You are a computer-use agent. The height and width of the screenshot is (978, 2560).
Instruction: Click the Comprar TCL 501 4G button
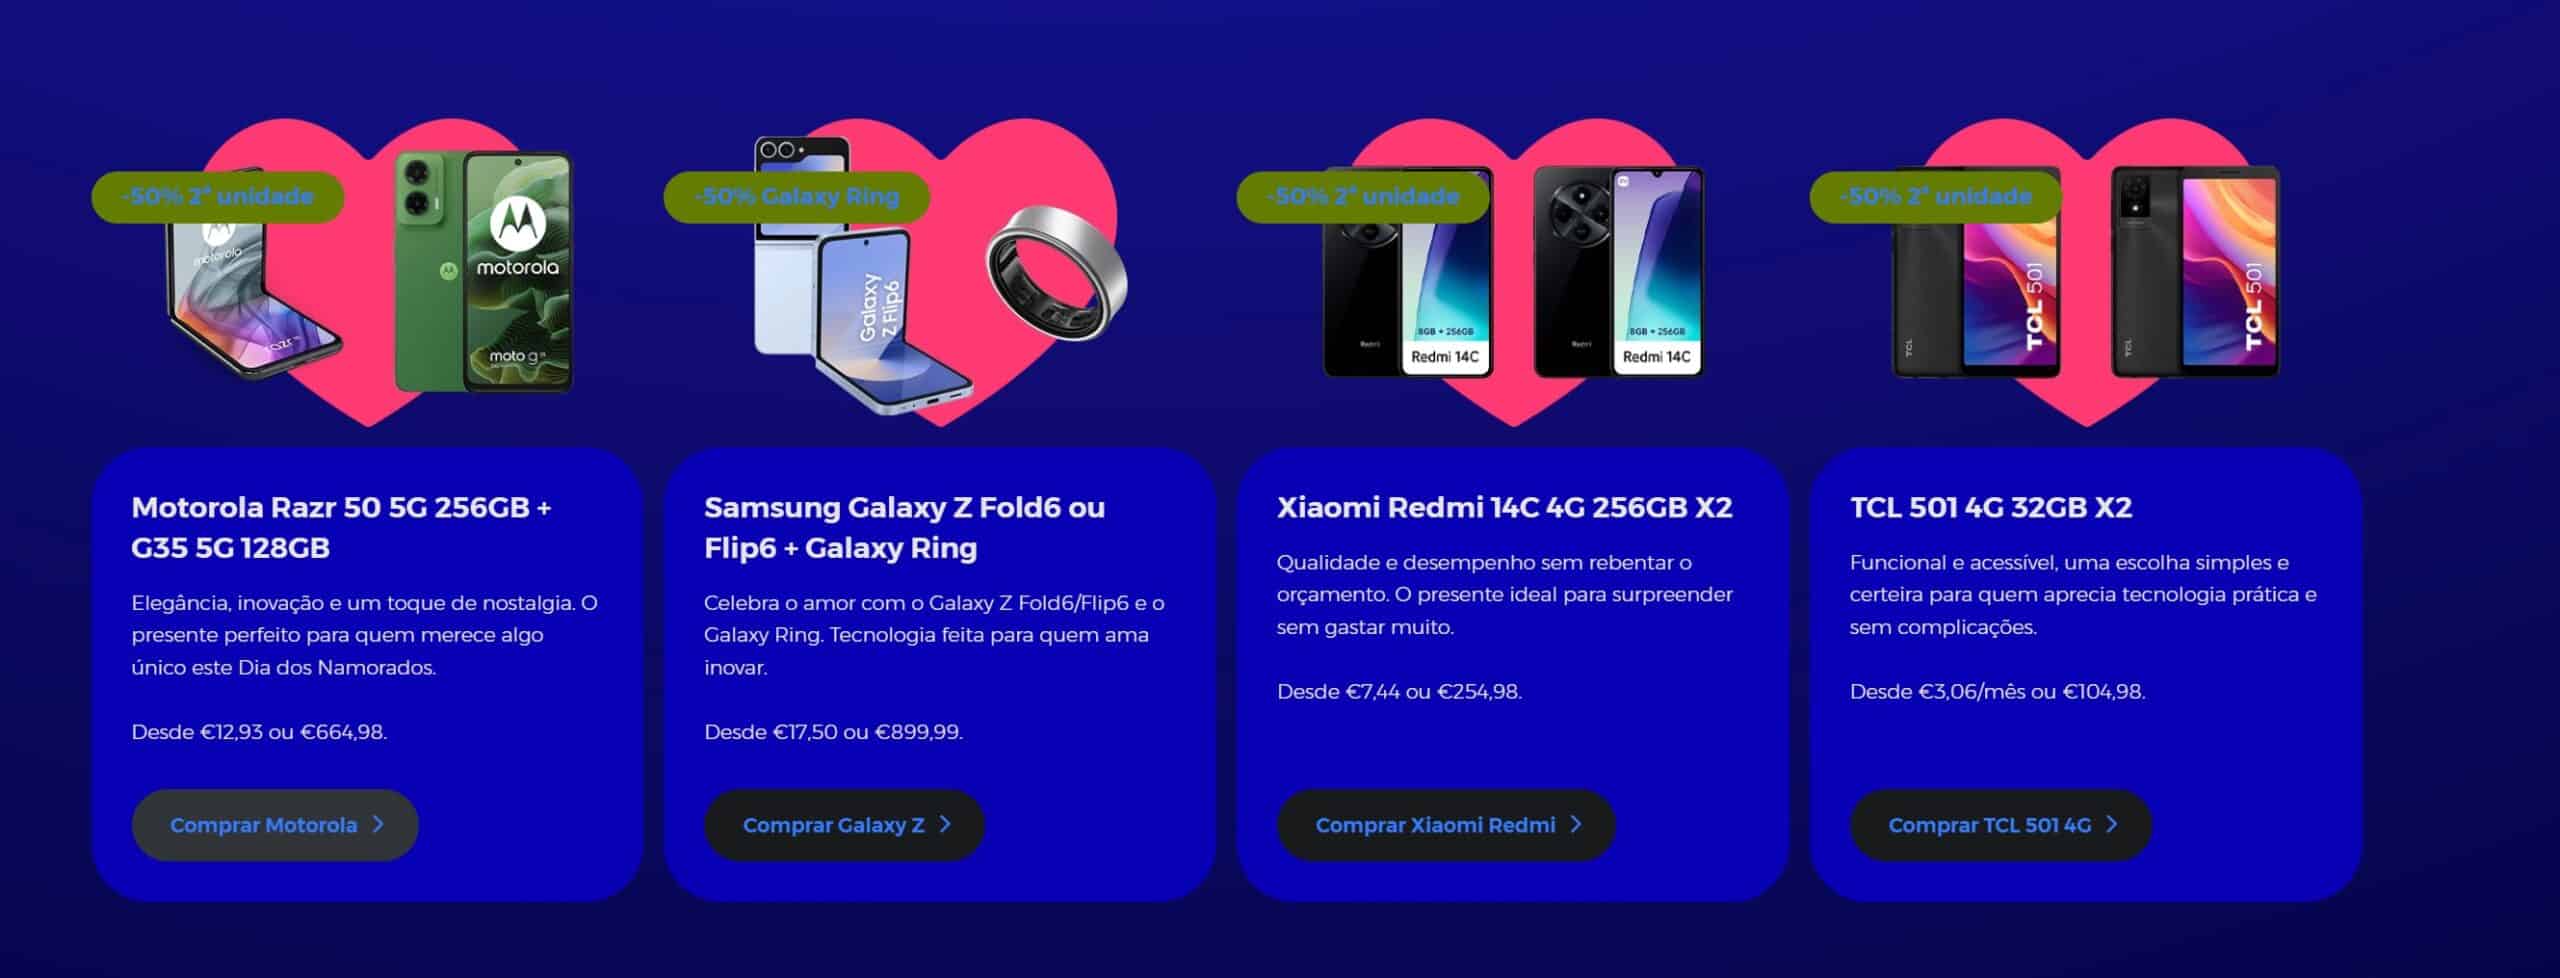[2000, 825]
